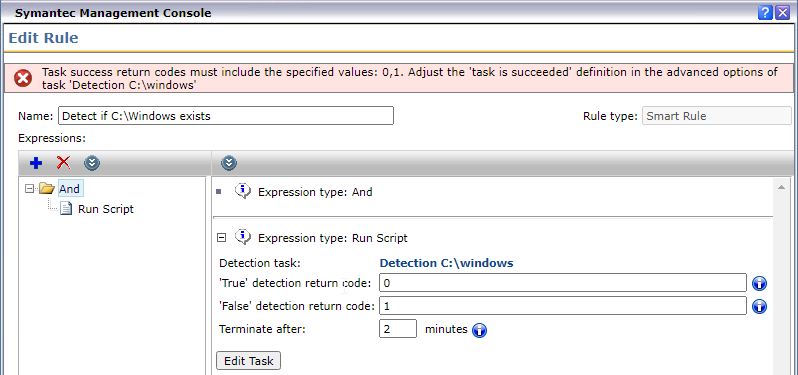
Task: Open help with the question mark icon
Action: click(x=765, y=13)
